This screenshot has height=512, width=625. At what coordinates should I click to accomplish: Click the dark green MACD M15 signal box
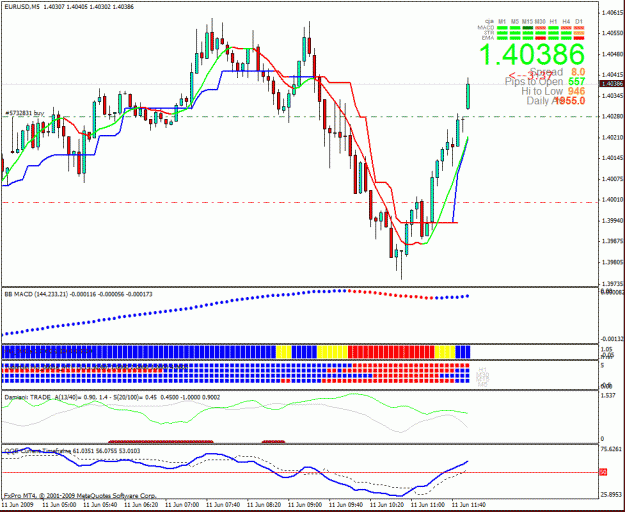(528, 28)
